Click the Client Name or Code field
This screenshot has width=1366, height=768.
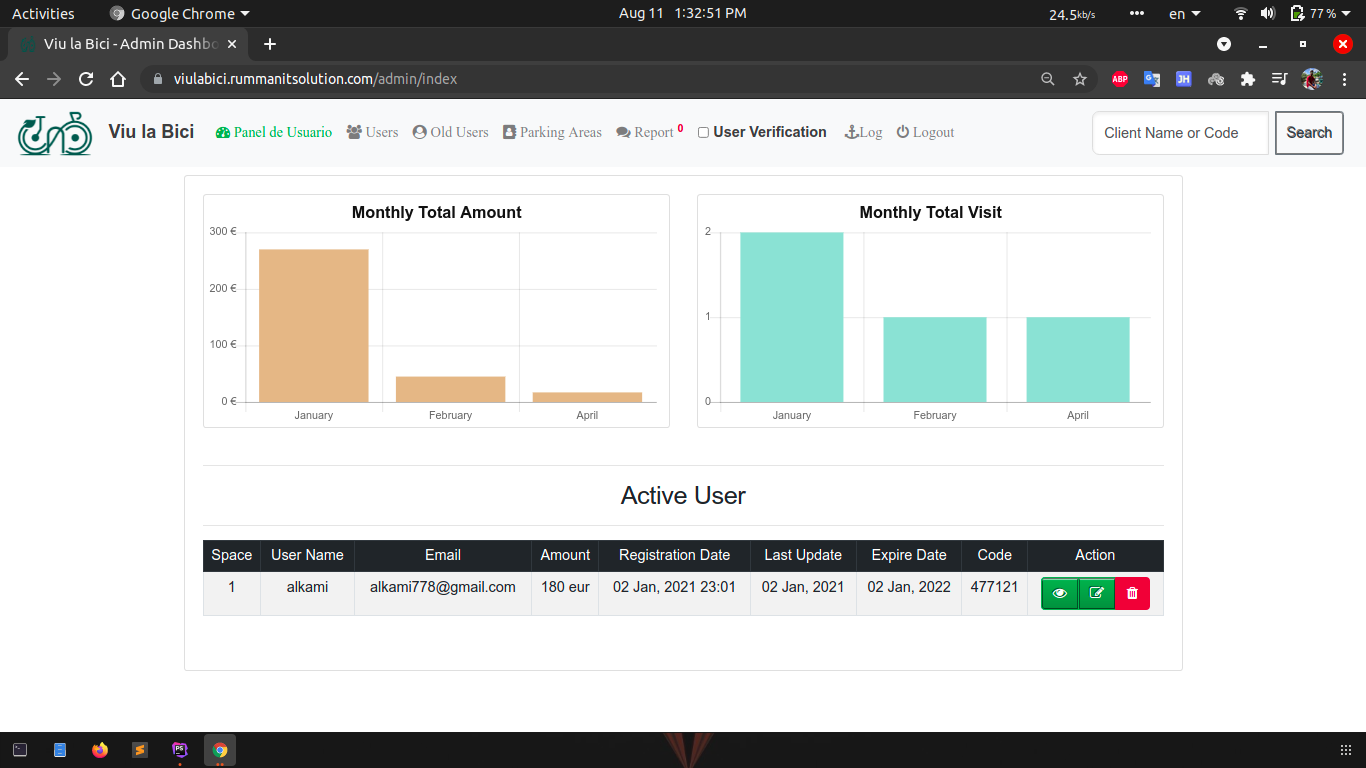1180,133
